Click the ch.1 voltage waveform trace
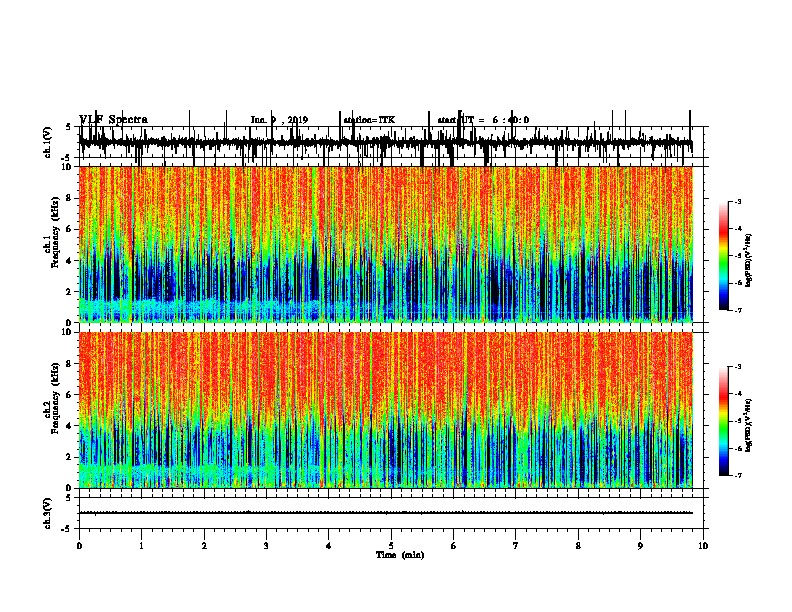792x612 pixels. 386,142
